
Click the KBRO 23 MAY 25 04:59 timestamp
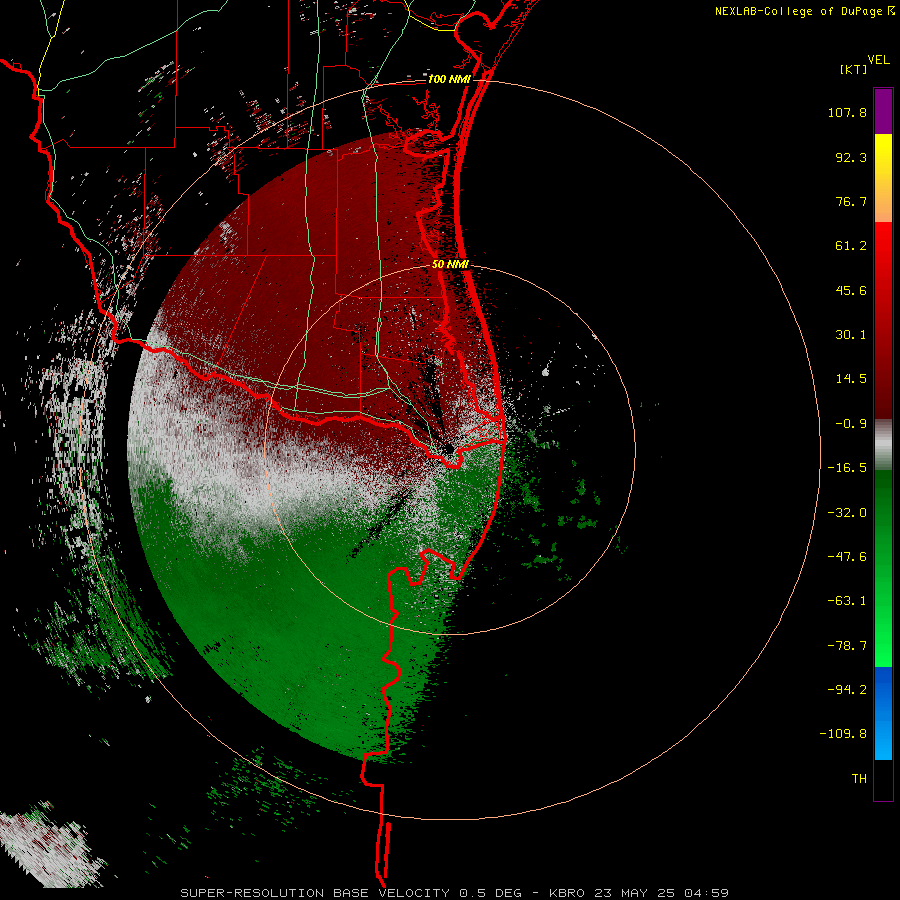click(639, 893)
